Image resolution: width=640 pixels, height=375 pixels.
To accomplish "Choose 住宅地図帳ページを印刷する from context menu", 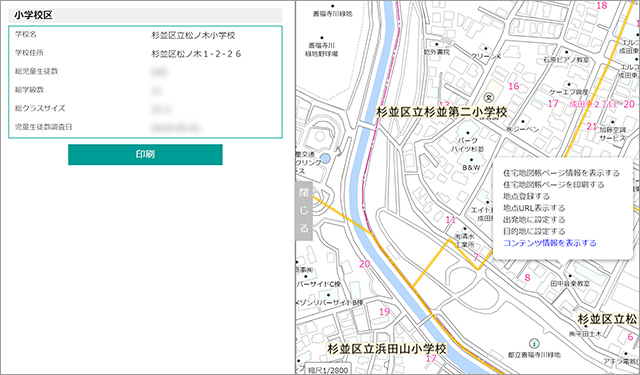I will click(553, 185).
